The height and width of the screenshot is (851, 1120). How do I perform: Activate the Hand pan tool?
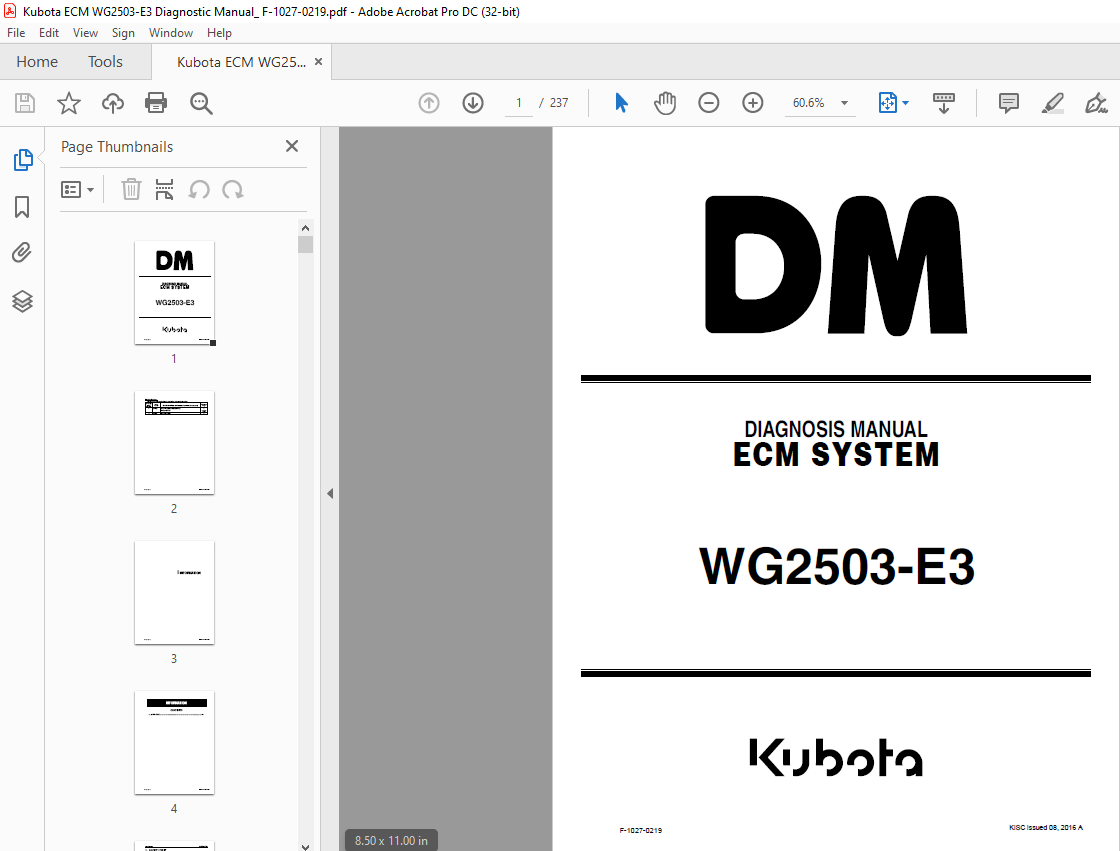click(665, 103)
